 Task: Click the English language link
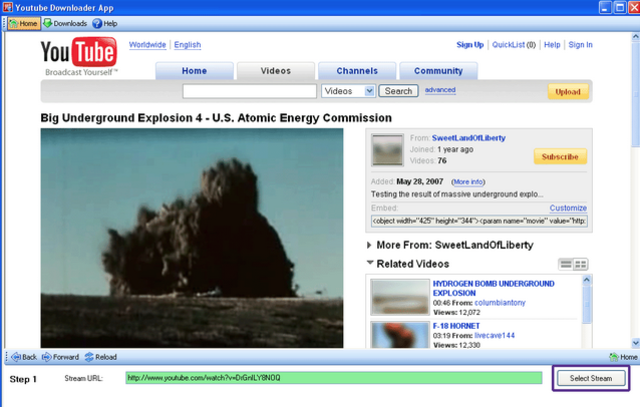(187, 45)
